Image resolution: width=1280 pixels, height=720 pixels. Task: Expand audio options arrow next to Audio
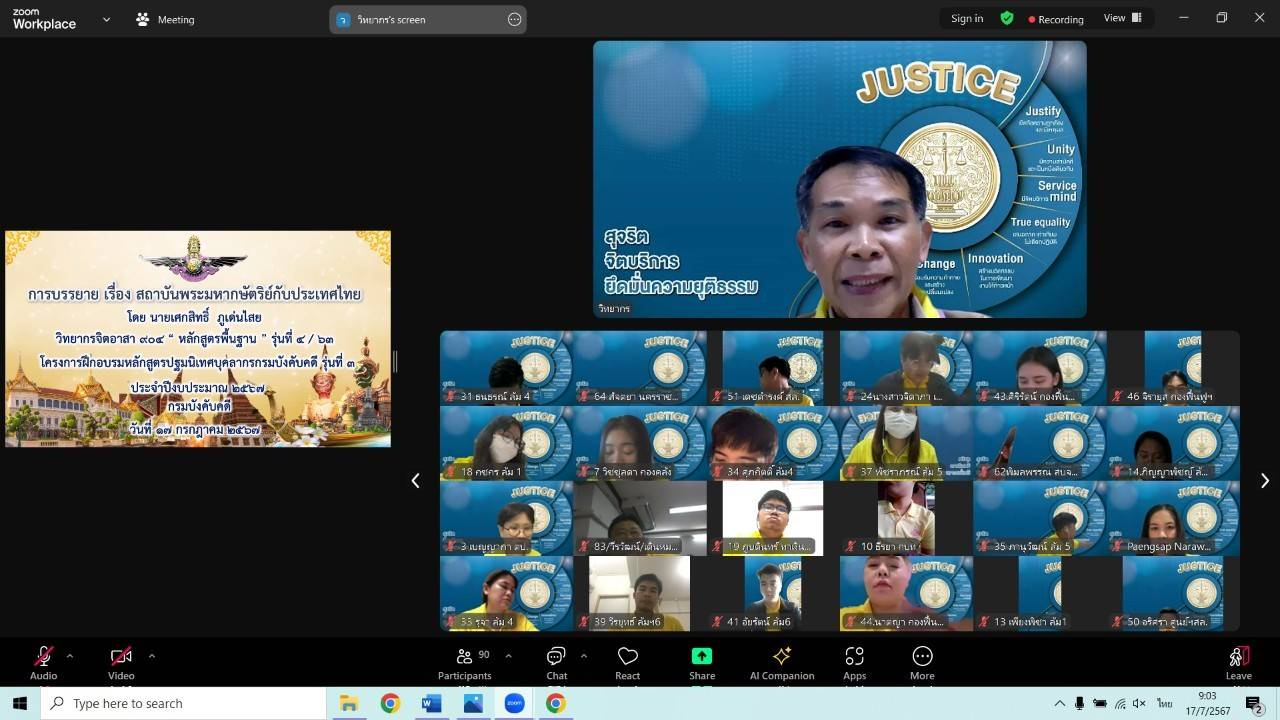point(70,656)
